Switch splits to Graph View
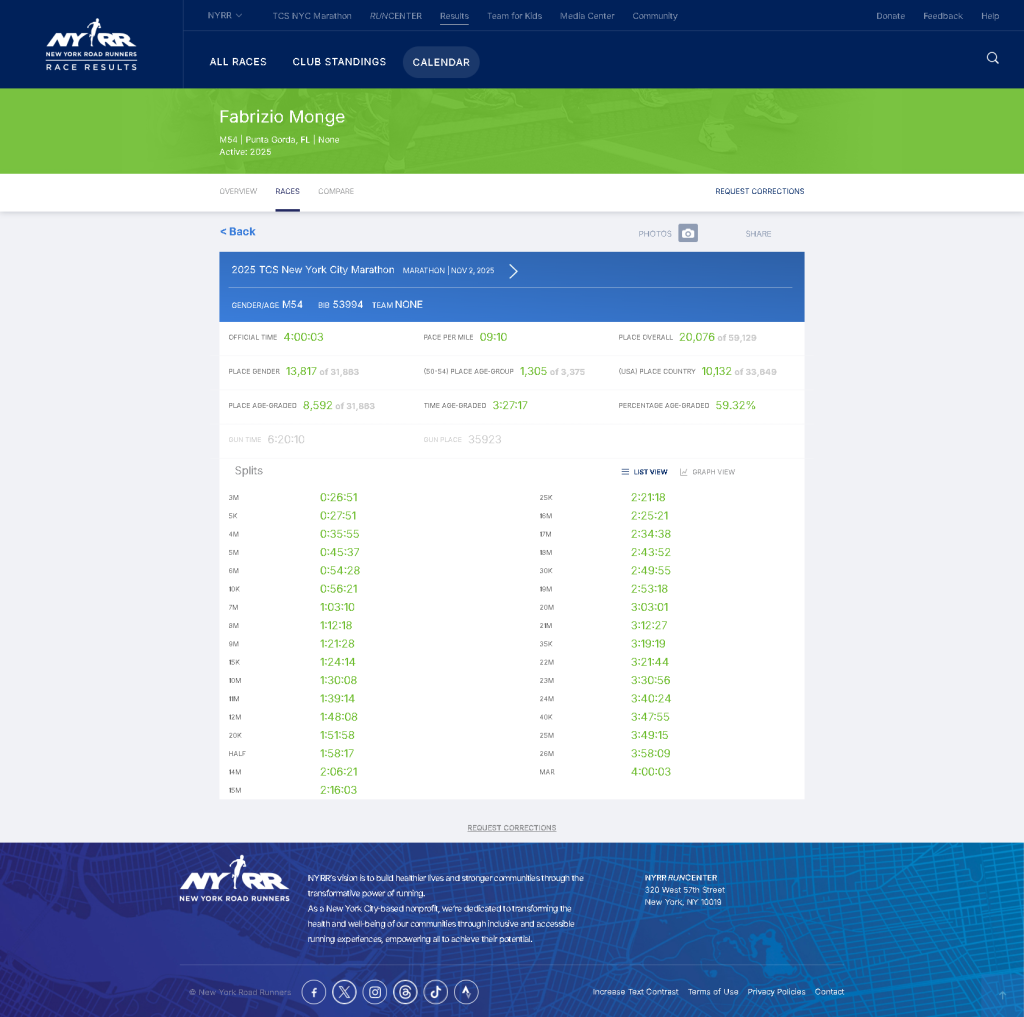The image size is (1024, 1017). pyautogui.click(x=708, y=472)
